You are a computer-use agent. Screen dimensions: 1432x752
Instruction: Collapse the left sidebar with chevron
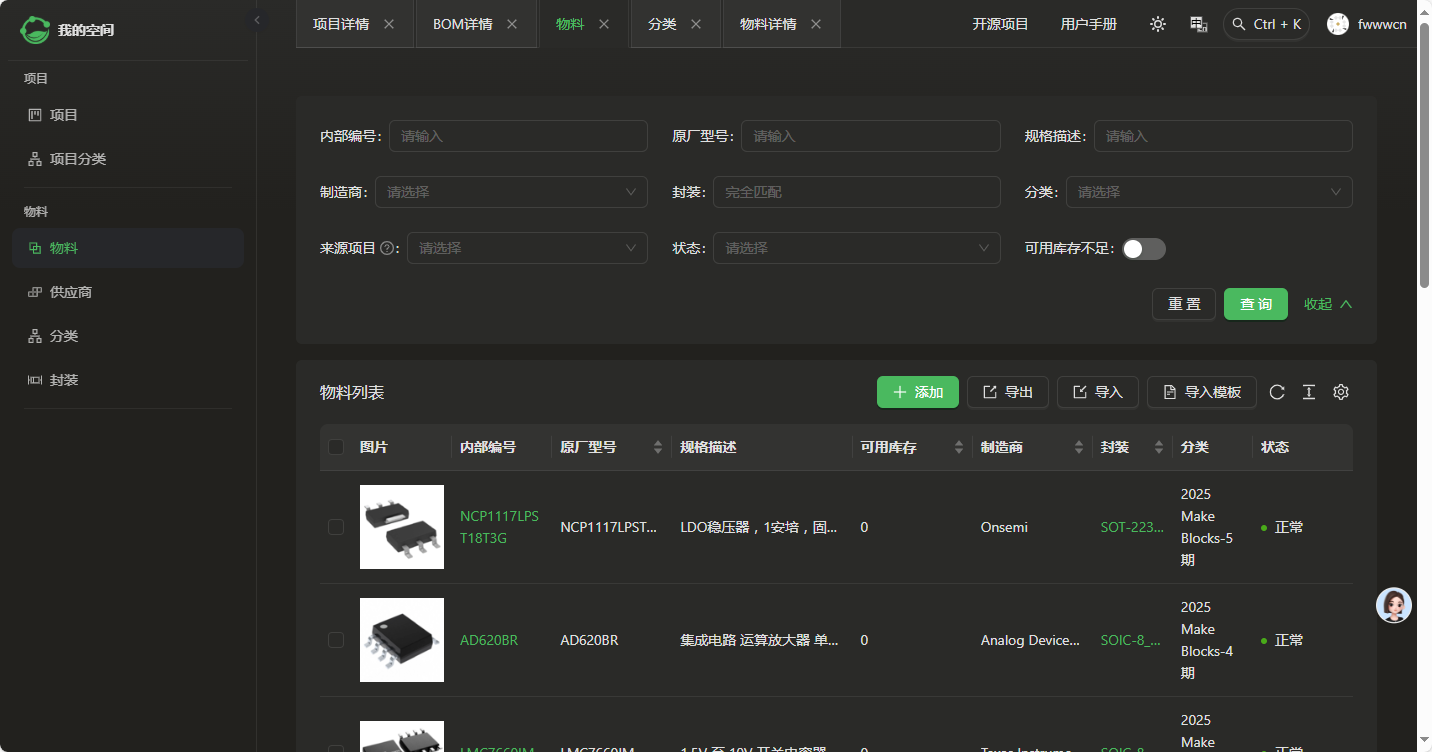point(257,20)
